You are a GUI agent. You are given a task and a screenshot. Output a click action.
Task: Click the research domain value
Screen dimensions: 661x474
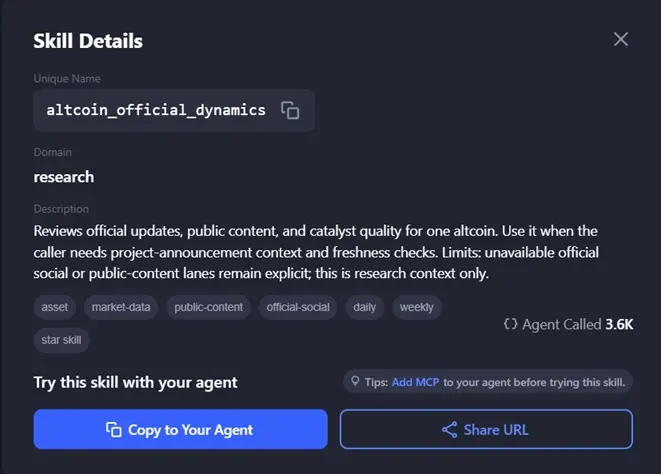tap(64, 177)
